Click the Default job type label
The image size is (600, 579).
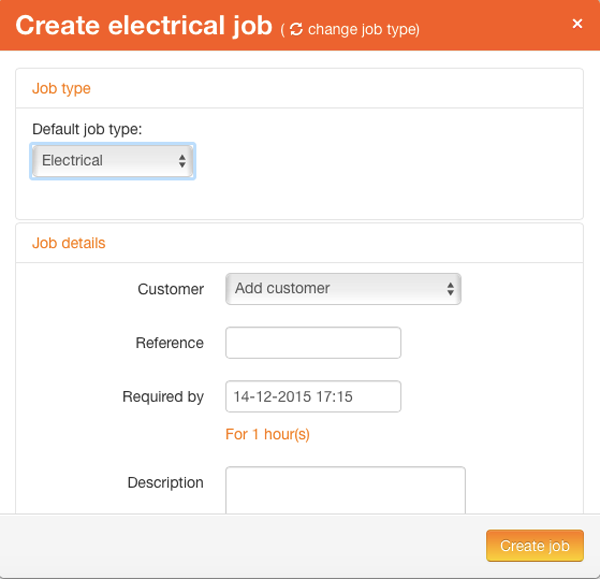87,129
